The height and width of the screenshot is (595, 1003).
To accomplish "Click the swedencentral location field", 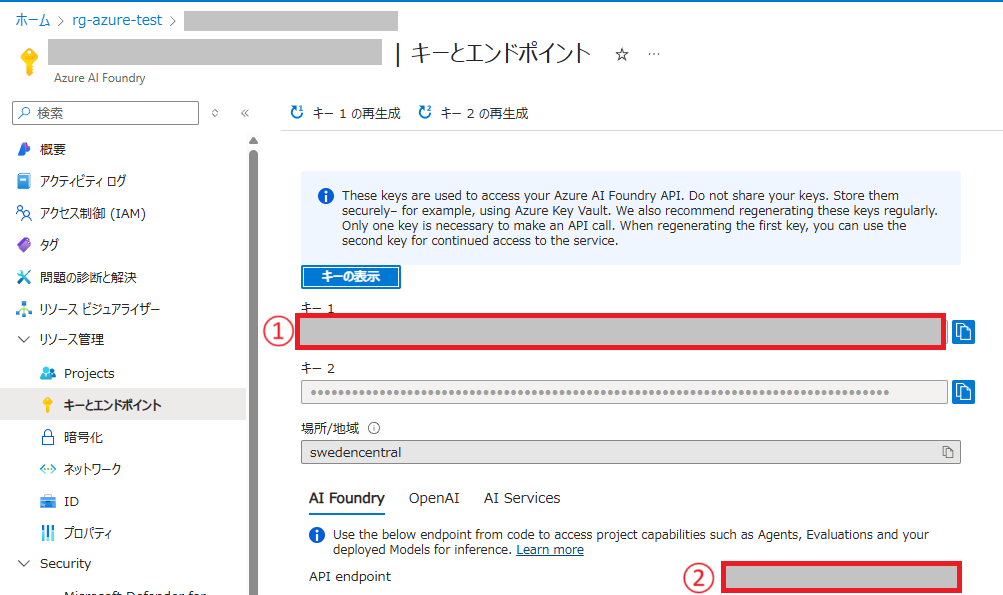I will (631, 452).
